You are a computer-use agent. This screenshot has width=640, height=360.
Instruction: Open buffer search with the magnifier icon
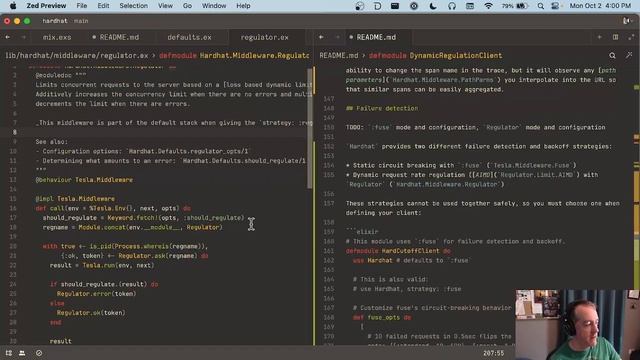612,56
